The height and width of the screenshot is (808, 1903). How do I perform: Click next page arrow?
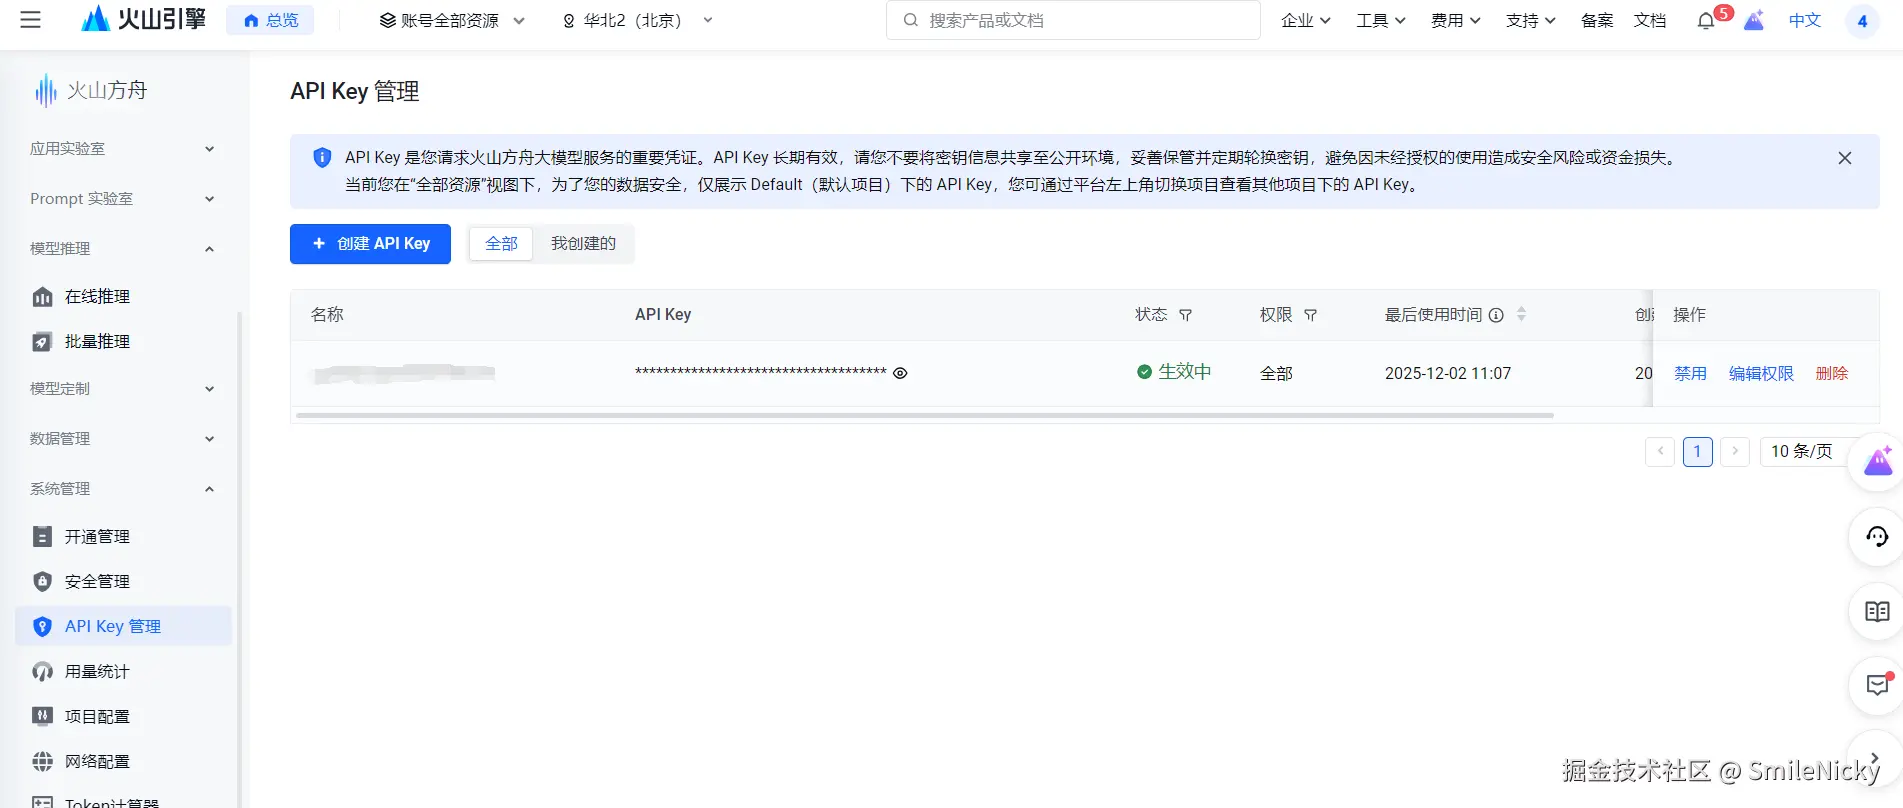point(1735,451)
